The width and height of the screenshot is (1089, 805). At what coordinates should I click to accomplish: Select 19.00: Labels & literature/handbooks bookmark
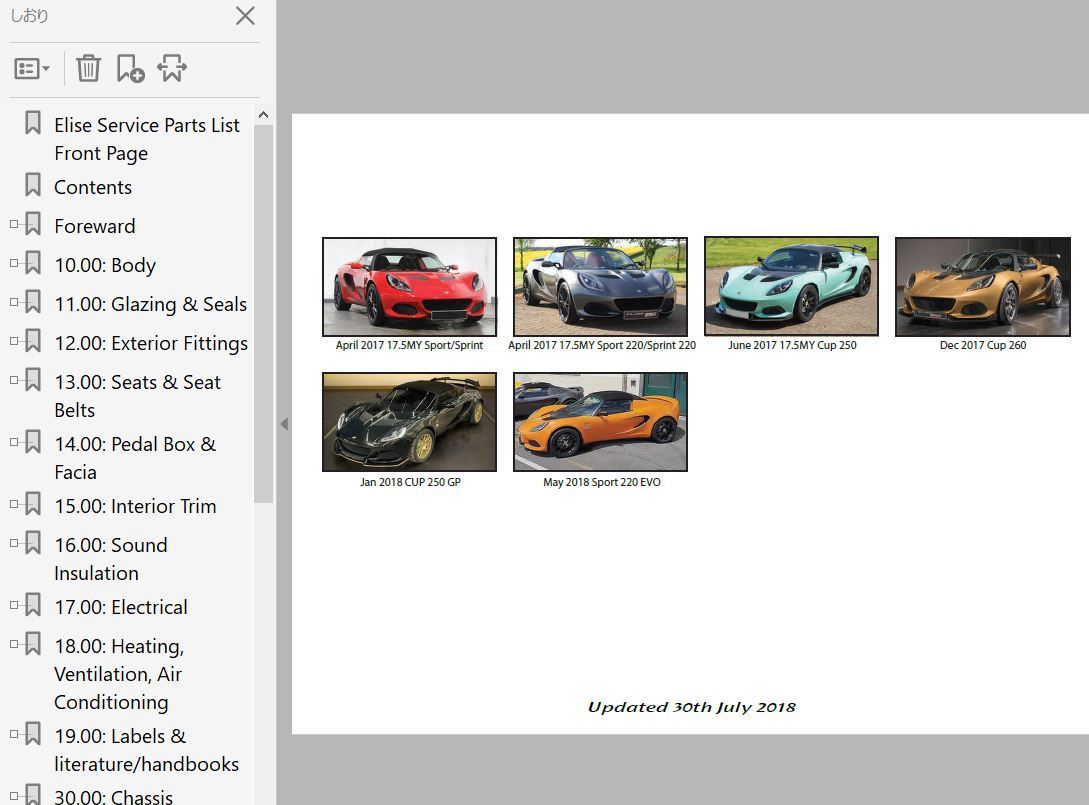147,749
